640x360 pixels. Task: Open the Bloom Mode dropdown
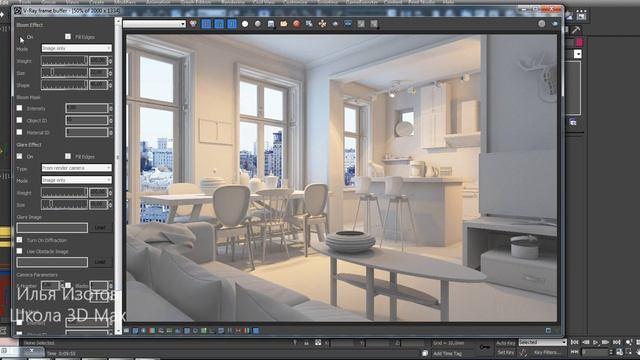point(76,48)
